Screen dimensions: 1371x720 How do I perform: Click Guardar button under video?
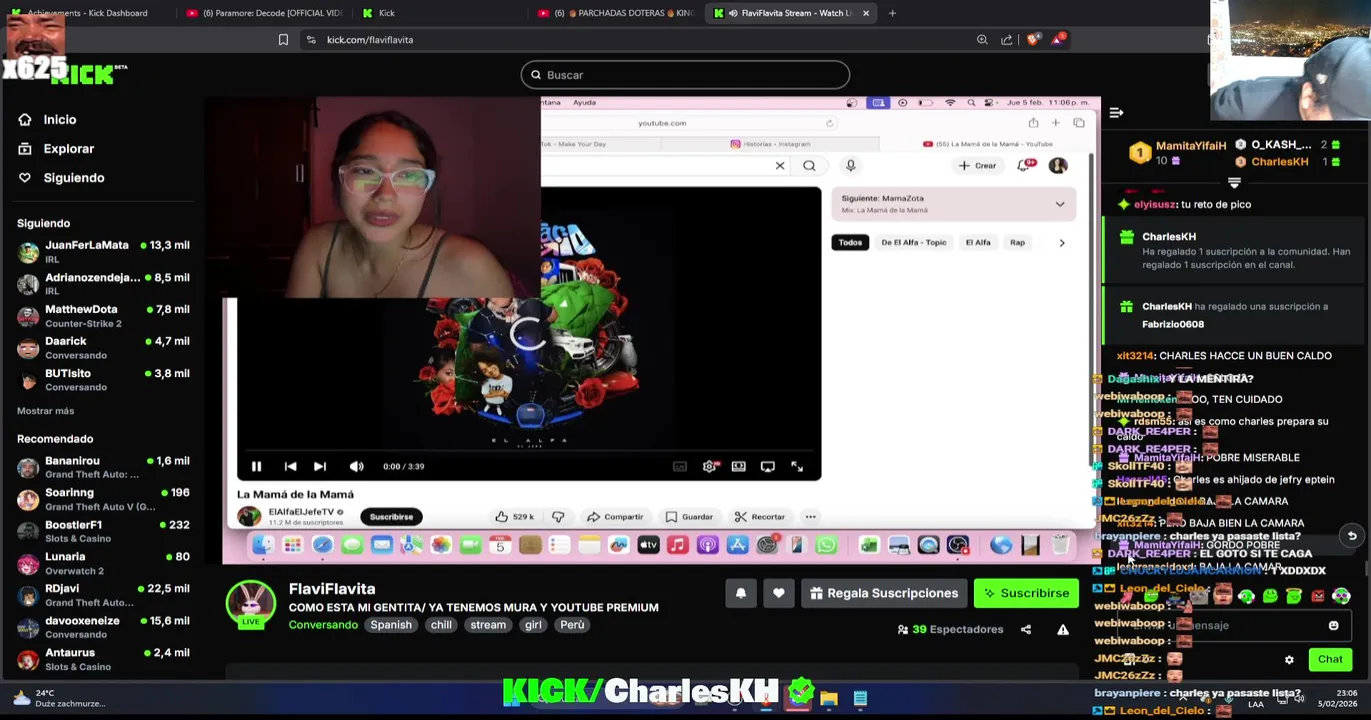[690, 516]
